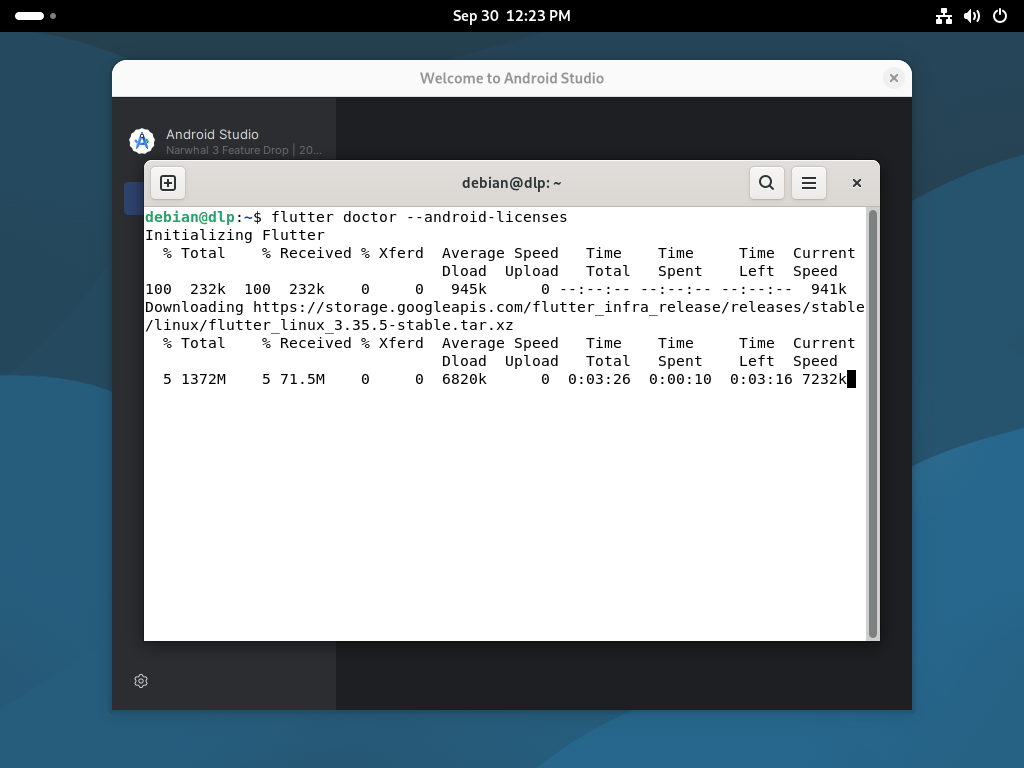
Task: Click the terminal cursor after 7232k
Action: point(851,379)
